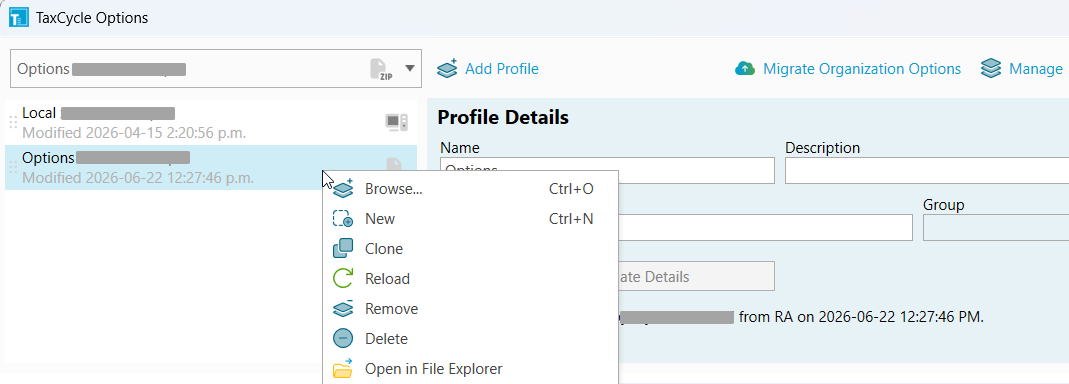Click the Delete circle-minus icon
This screenshot has height=384, width=1069.
[343, 339]
